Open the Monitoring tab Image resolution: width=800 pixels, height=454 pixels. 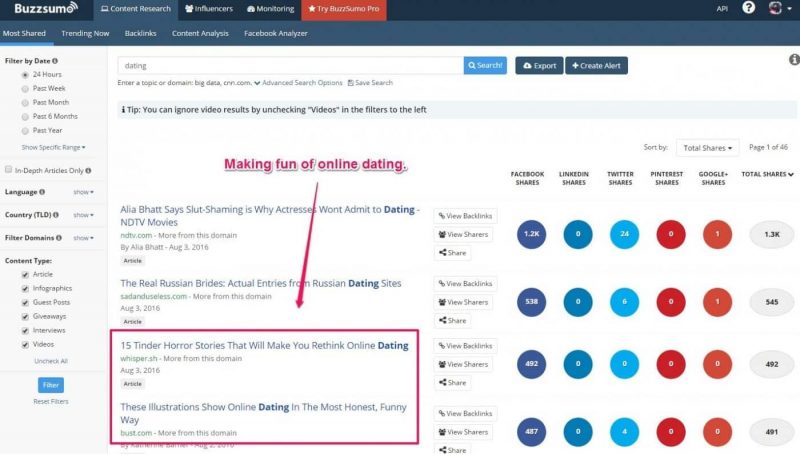coord(270,9)
